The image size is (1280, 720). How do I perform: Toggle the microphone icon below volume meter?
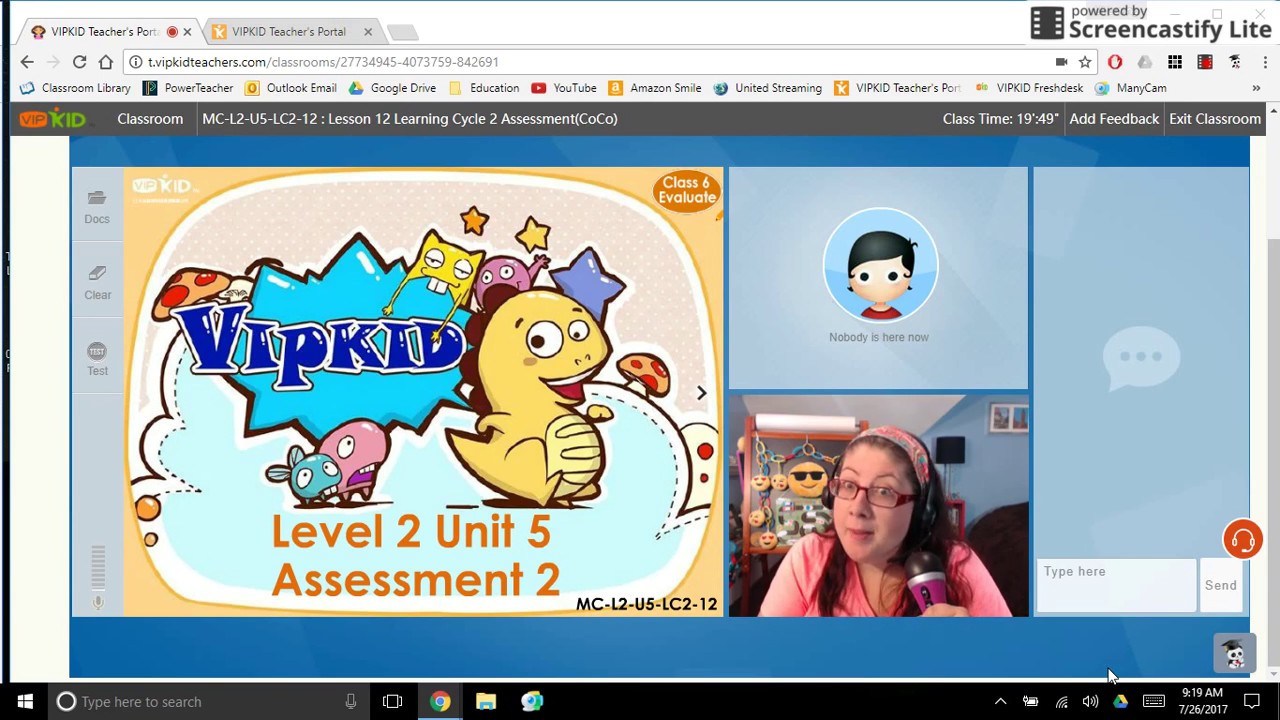[98, 602]
